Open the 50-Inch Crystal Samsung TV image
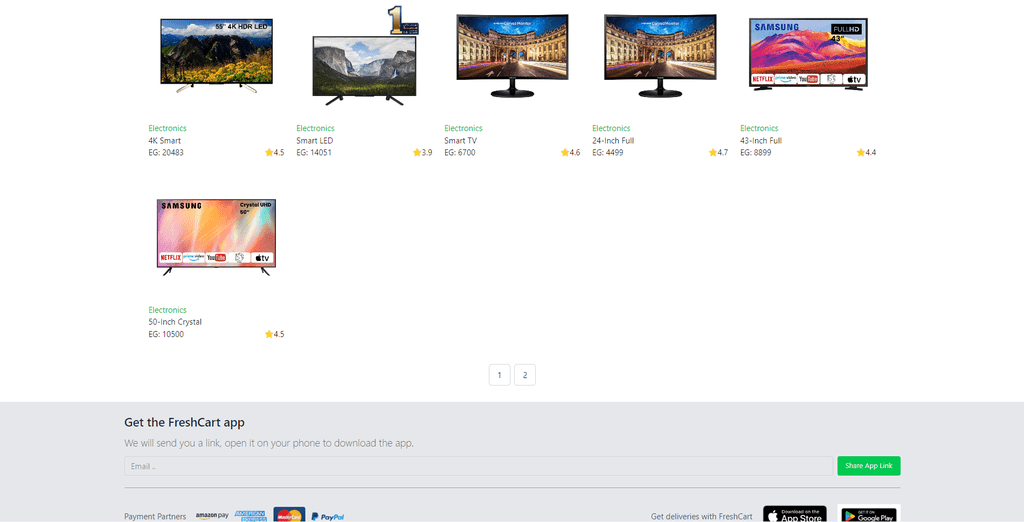This screenshot has width=1024, height=522. [x=216, y=237]
